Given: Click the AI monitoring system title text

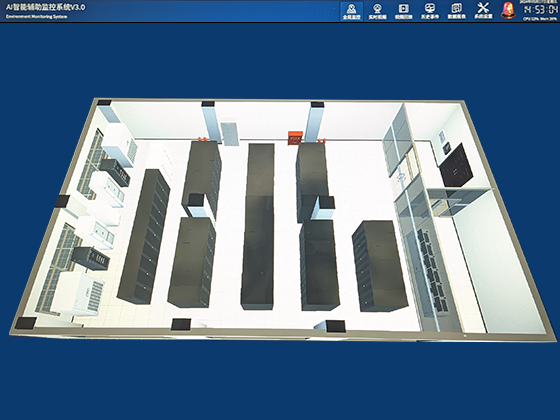Looking at the screenshot, I should [x=45, y=7].
